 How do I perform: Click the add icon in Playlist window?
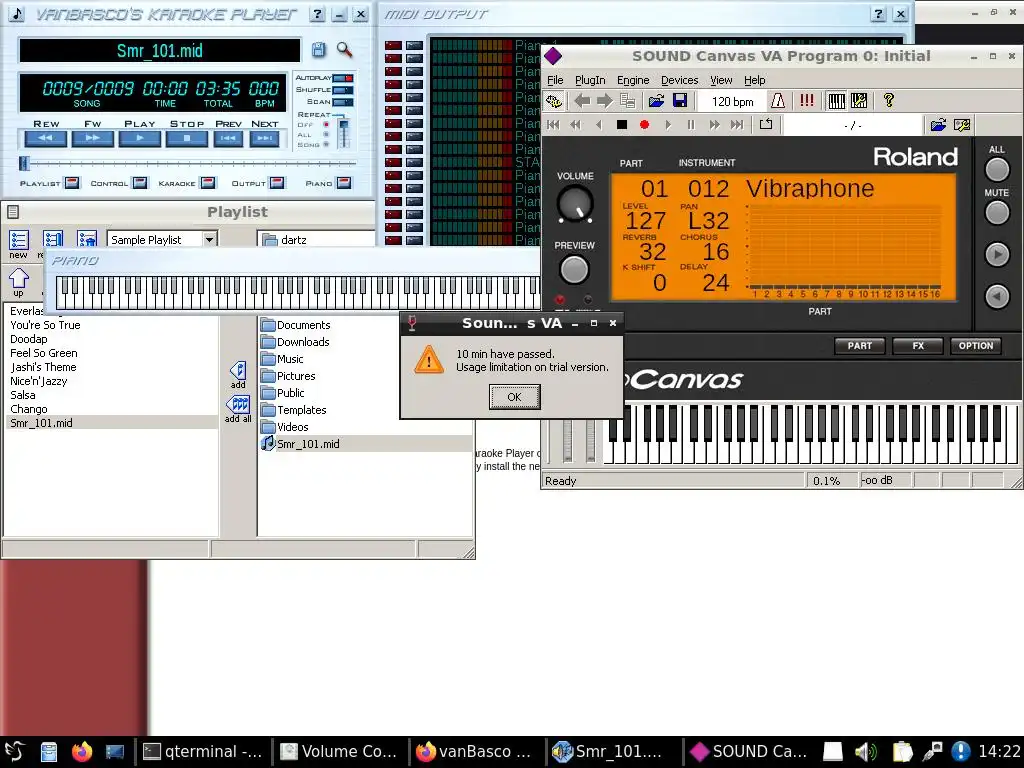pyautogui.click(x=238, y=375)
